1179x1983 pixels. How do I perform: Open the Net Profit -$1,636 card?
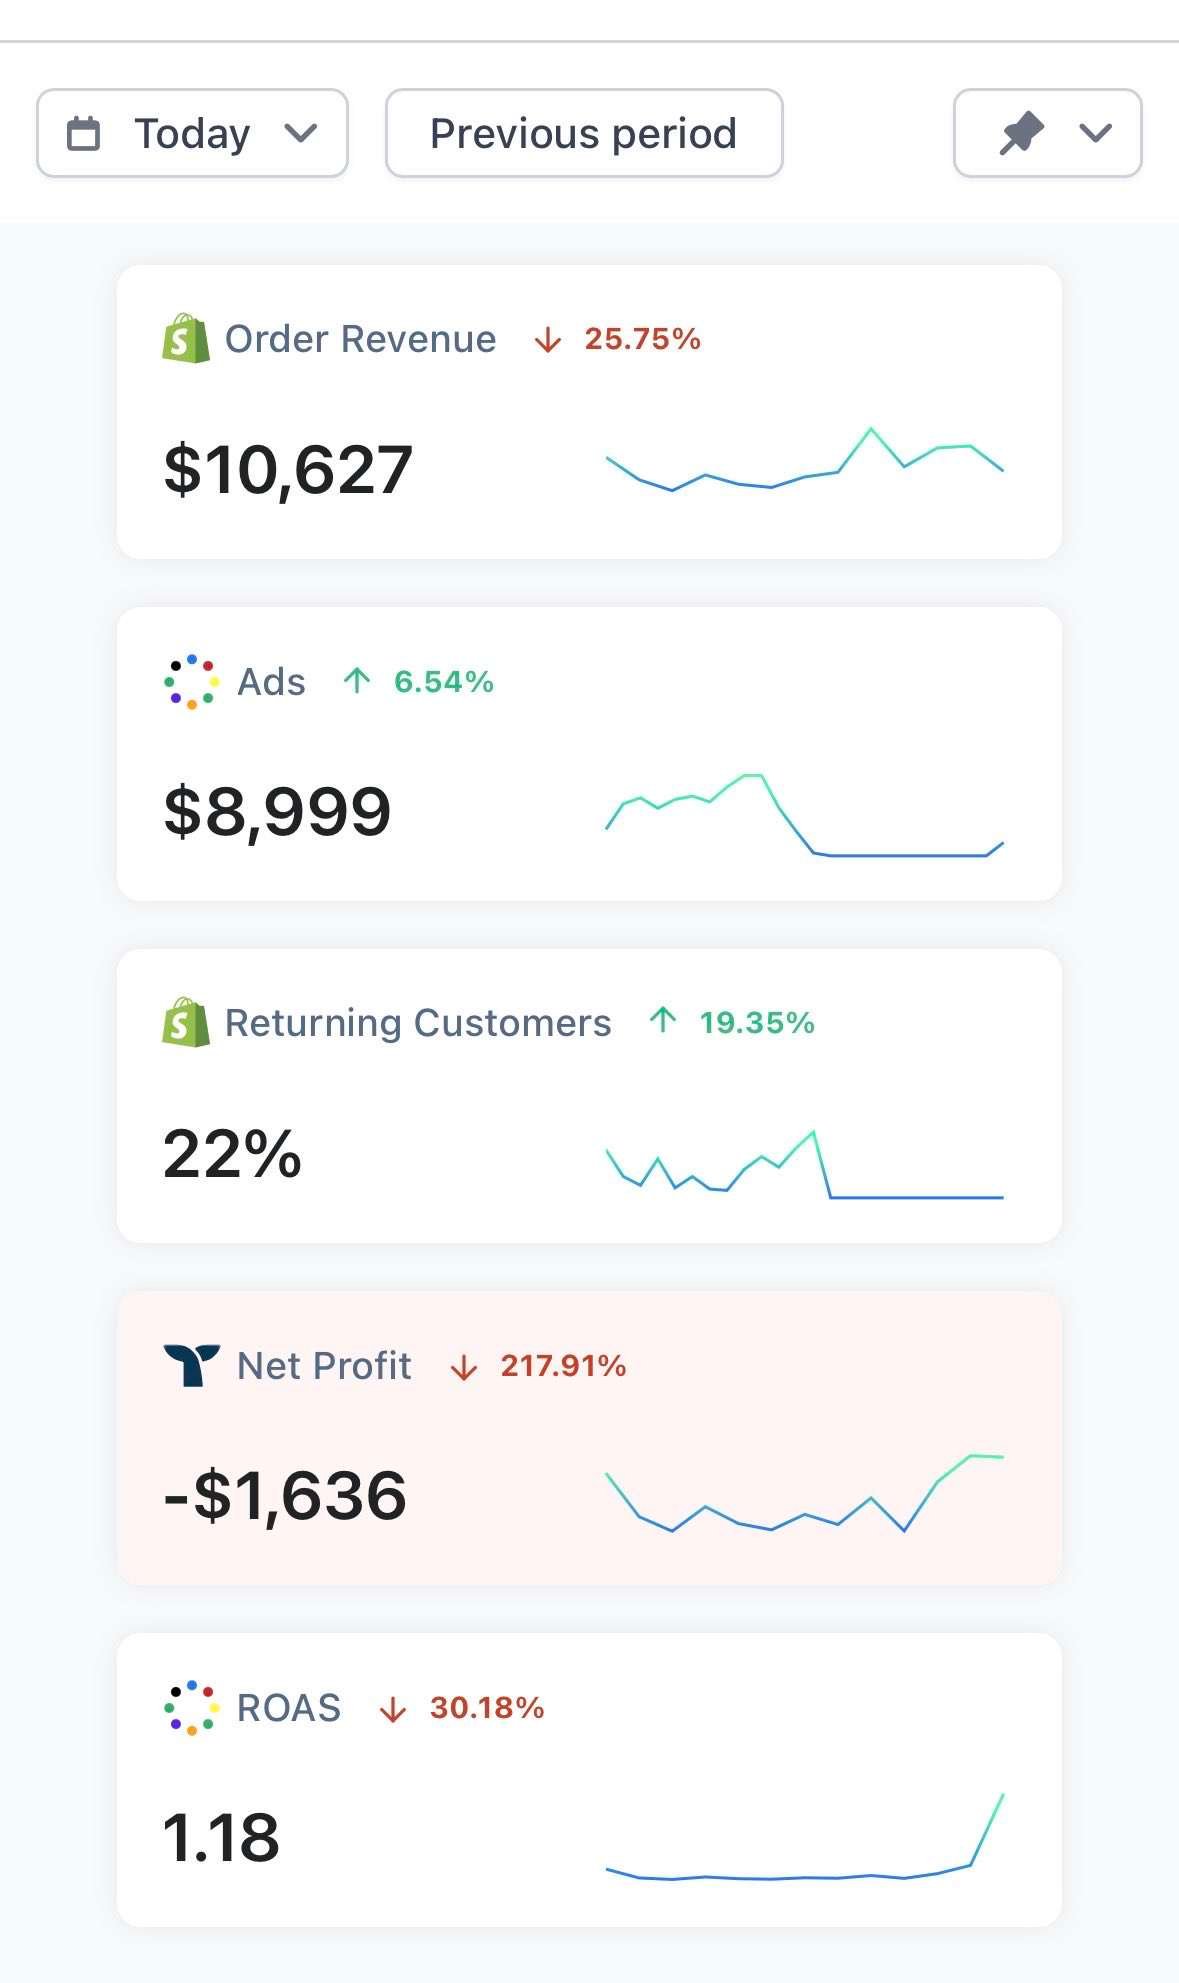589,1437
